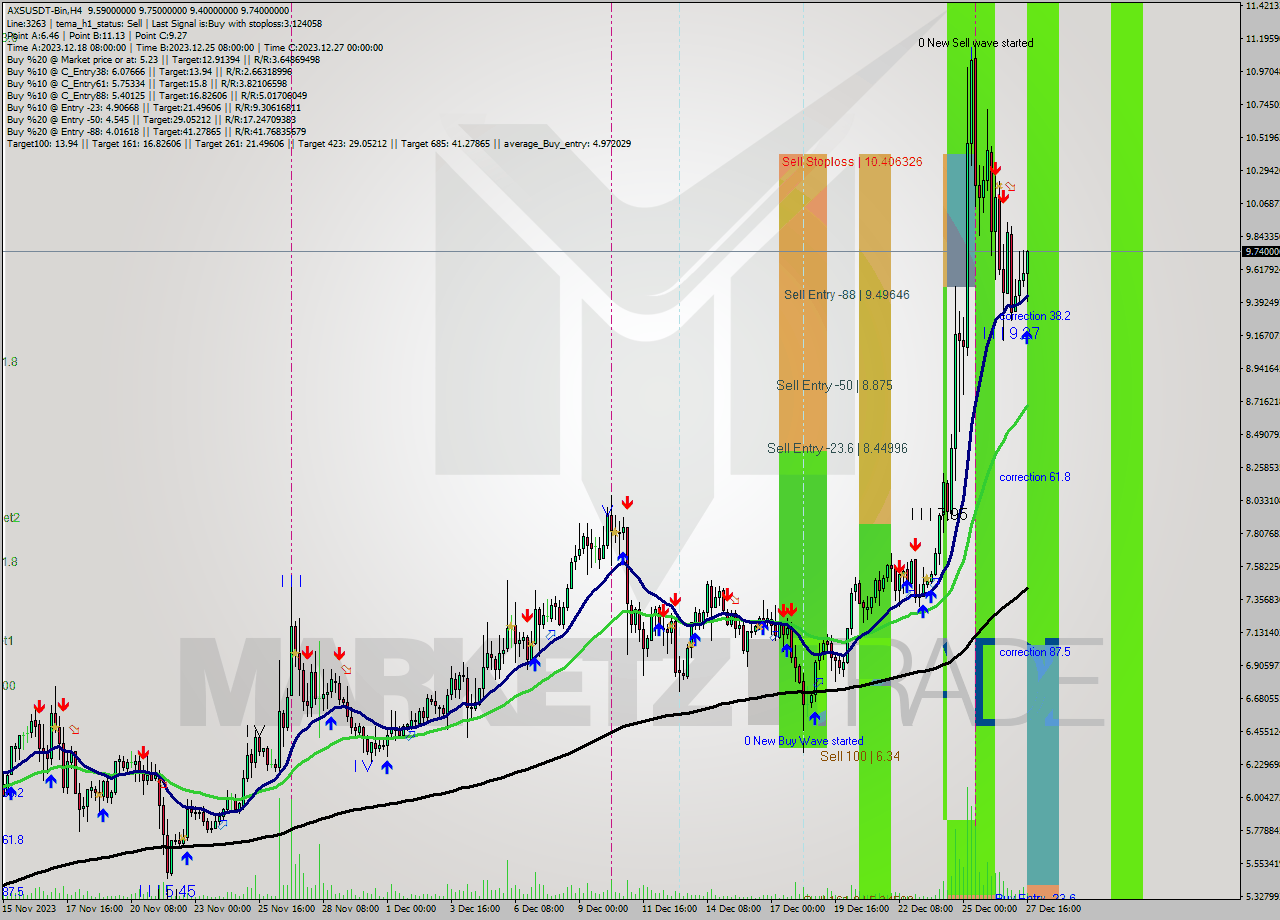
Task: Click the 'Sell Entry -23.6 | 8.44996' label
Action: [x=837, y=448]
